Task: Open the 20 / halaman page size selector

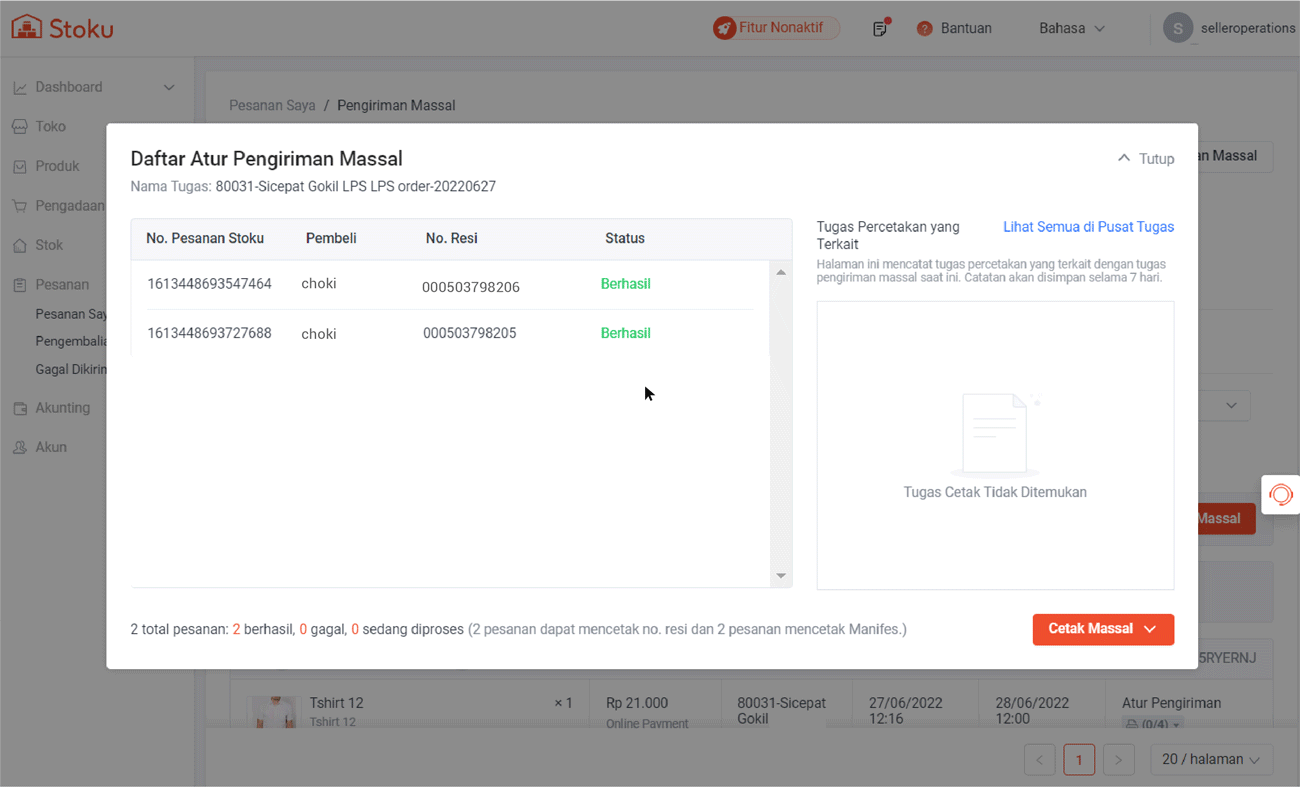Action: [x=1211, y=760]
